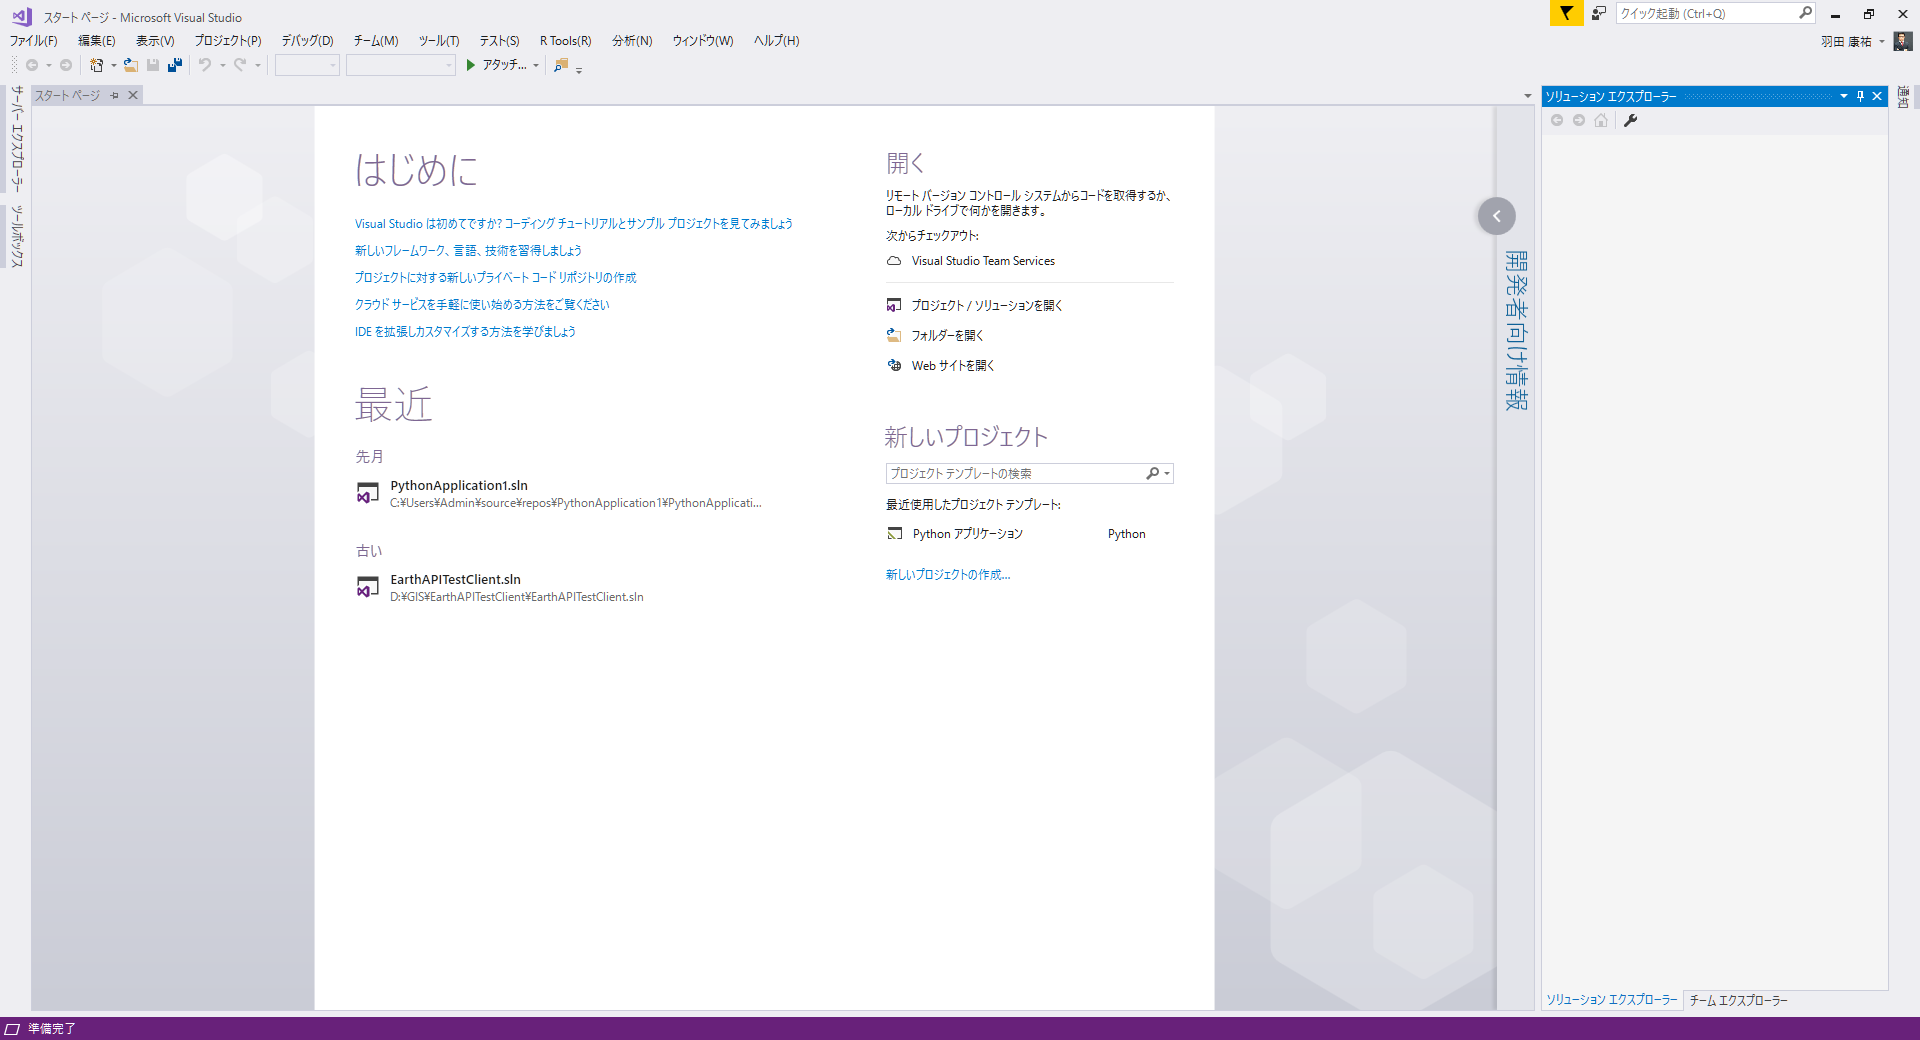Screen dimensions: 1920x1040
Task: Click the Redo toolbar icon
Action: click(240, 65)
